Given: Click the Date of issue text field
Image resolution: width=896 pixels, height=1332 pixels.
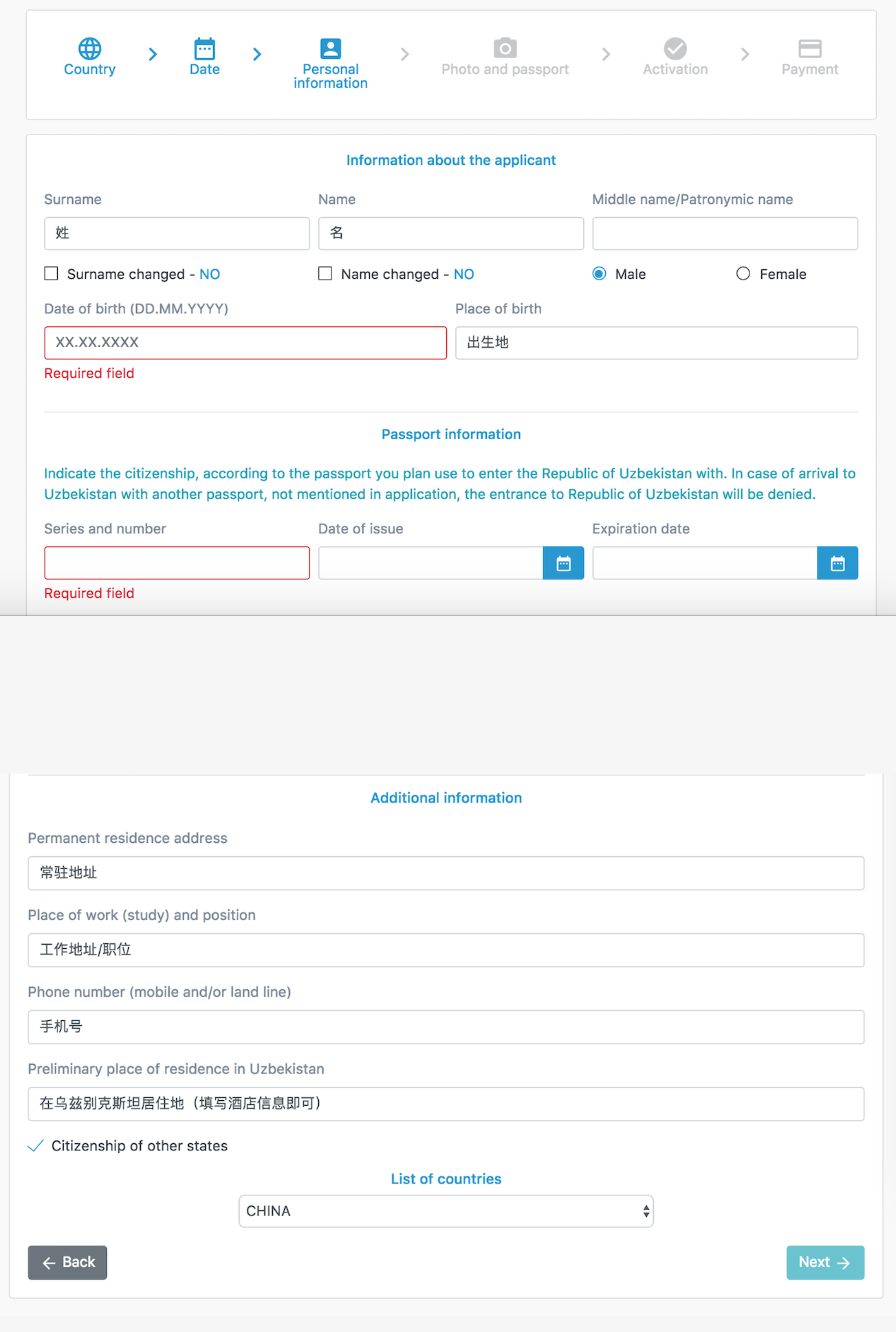Looking at the screenshot, I should click(x=431, y=563).
